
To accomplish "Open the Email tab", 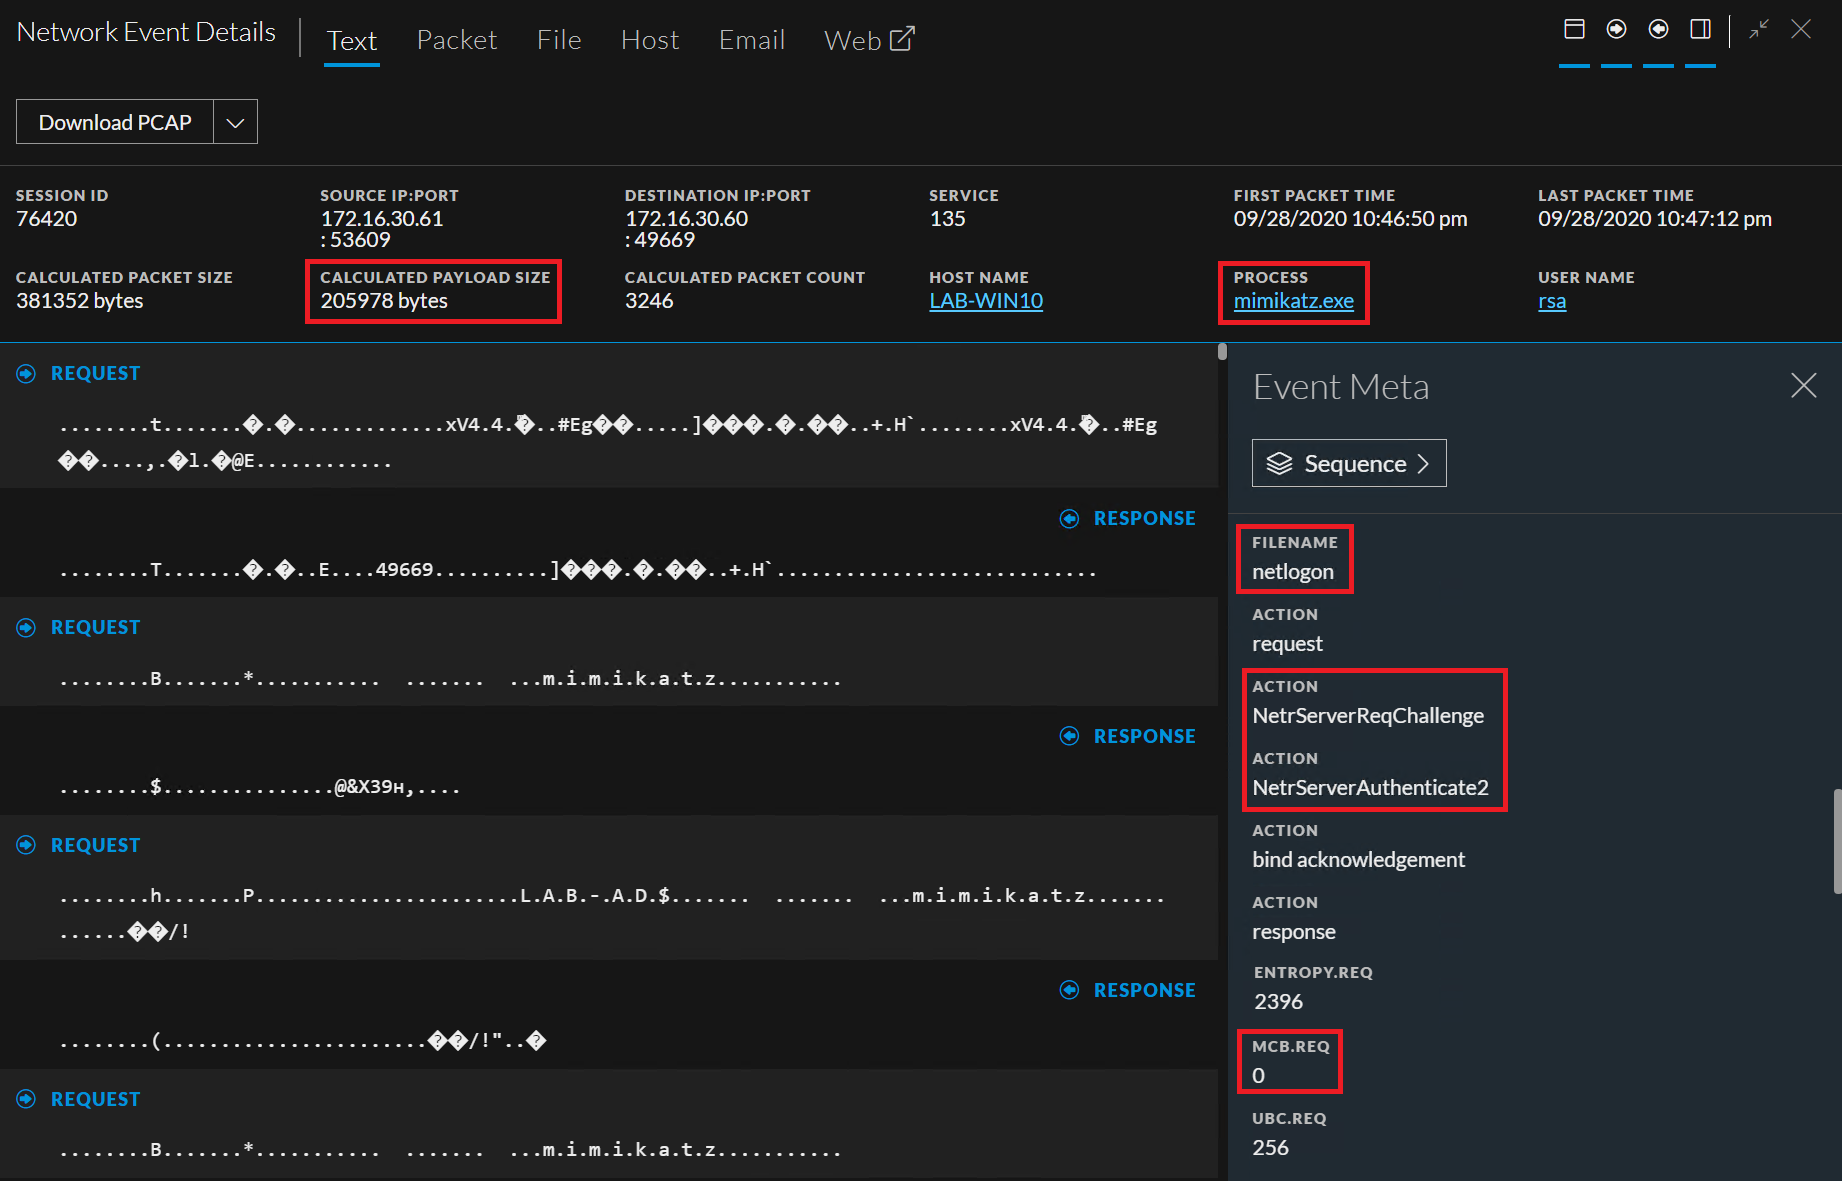I will tap(751, 40).
